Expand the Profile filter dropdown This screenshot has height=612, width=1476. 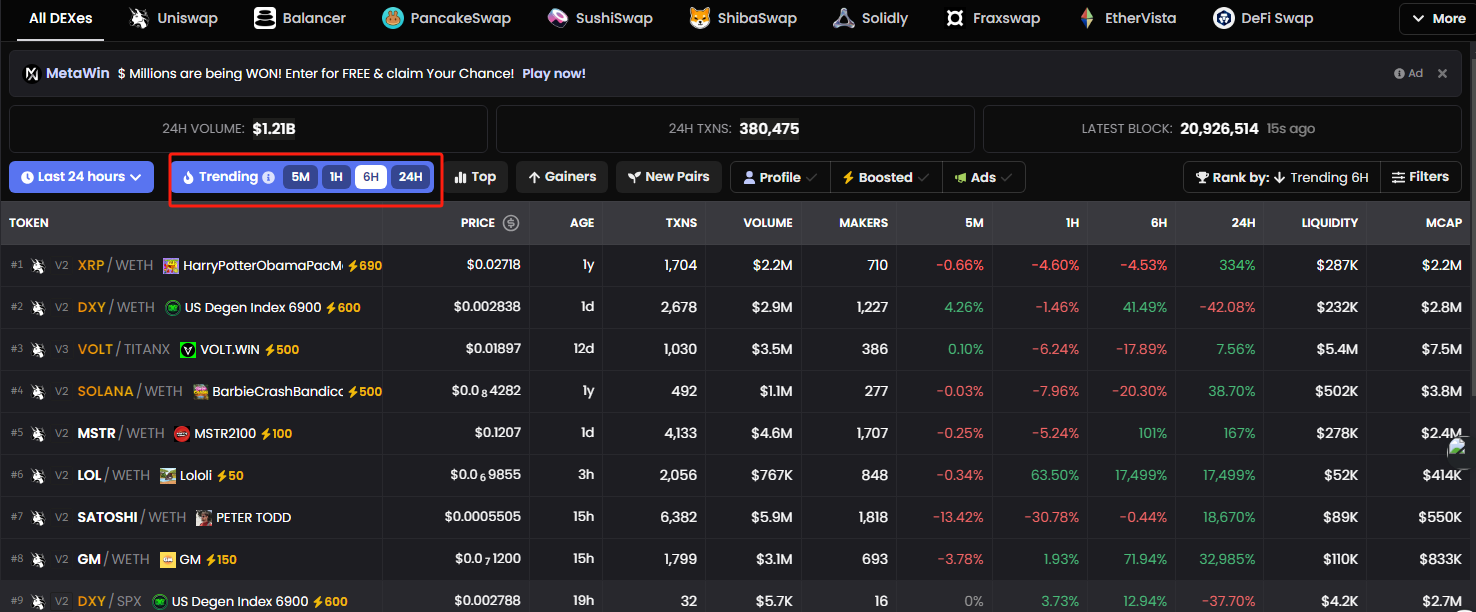click(780, 177)
